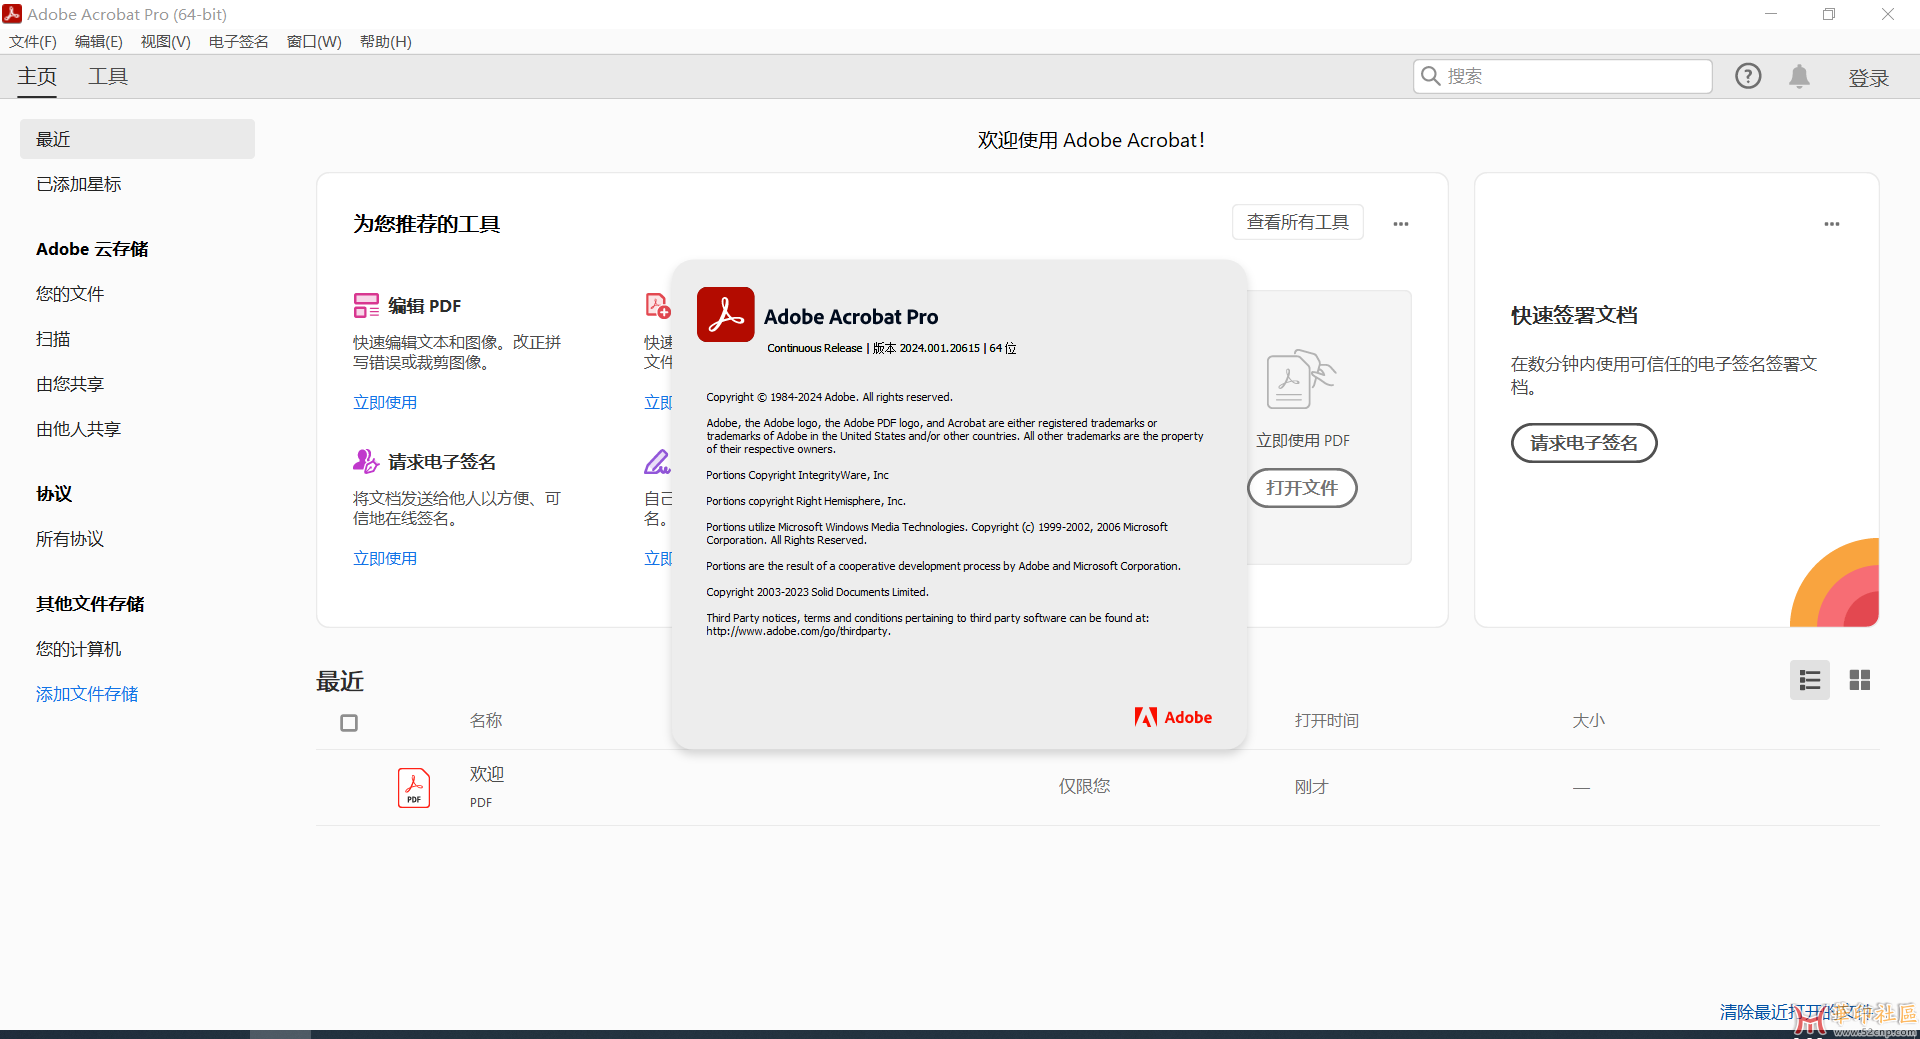Click the Help question mark icon
Image resolution: width=1920 pixels, height=1039 pixels.
coord(1747,76)
